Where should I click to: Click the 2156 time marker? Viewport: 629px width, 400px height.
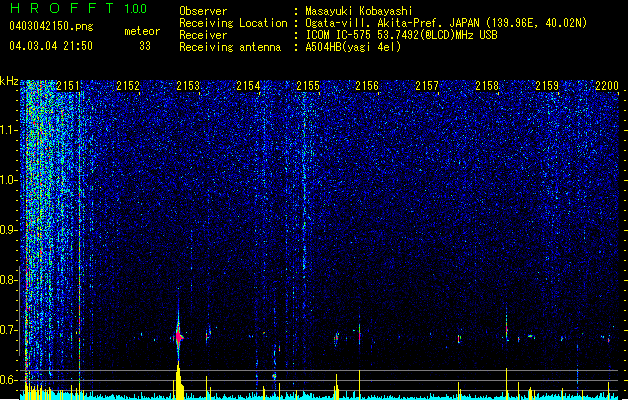tap(367, 85)
